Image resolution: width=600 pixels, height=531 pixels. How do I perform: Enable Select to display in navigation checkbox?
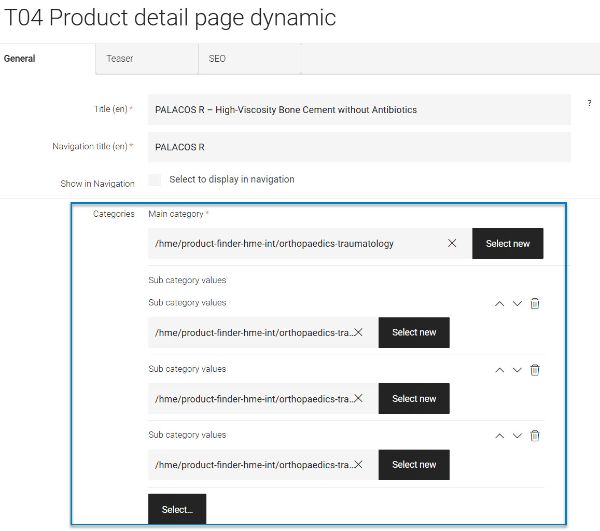point(155,179)
